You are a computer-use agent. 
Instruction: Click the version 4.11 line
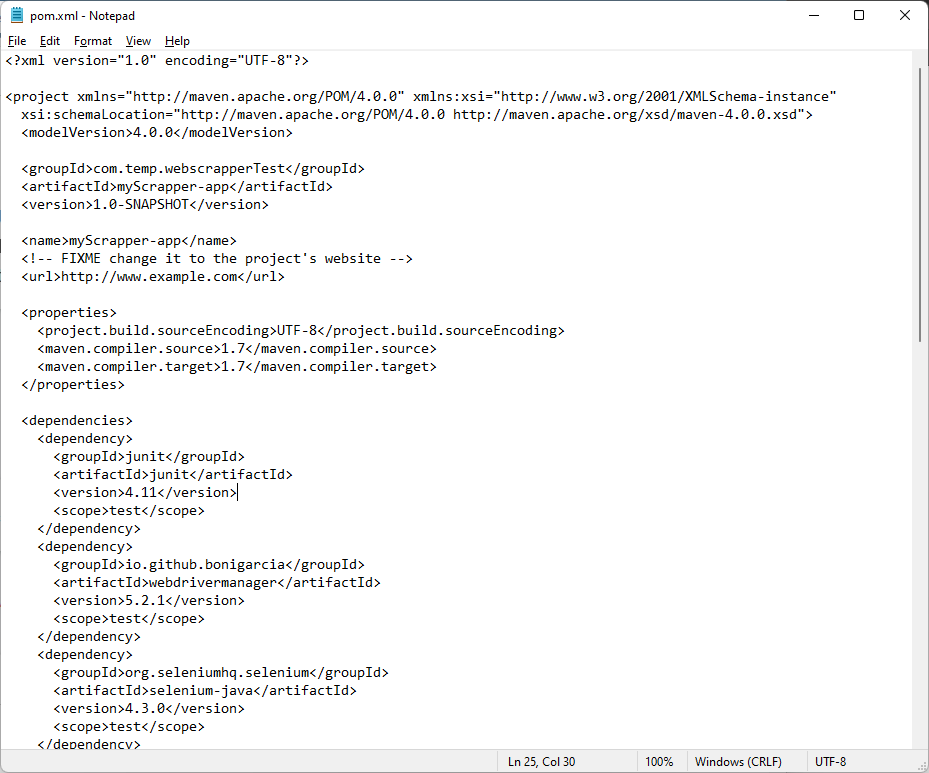pyautogui.click(x=145, y=493)
